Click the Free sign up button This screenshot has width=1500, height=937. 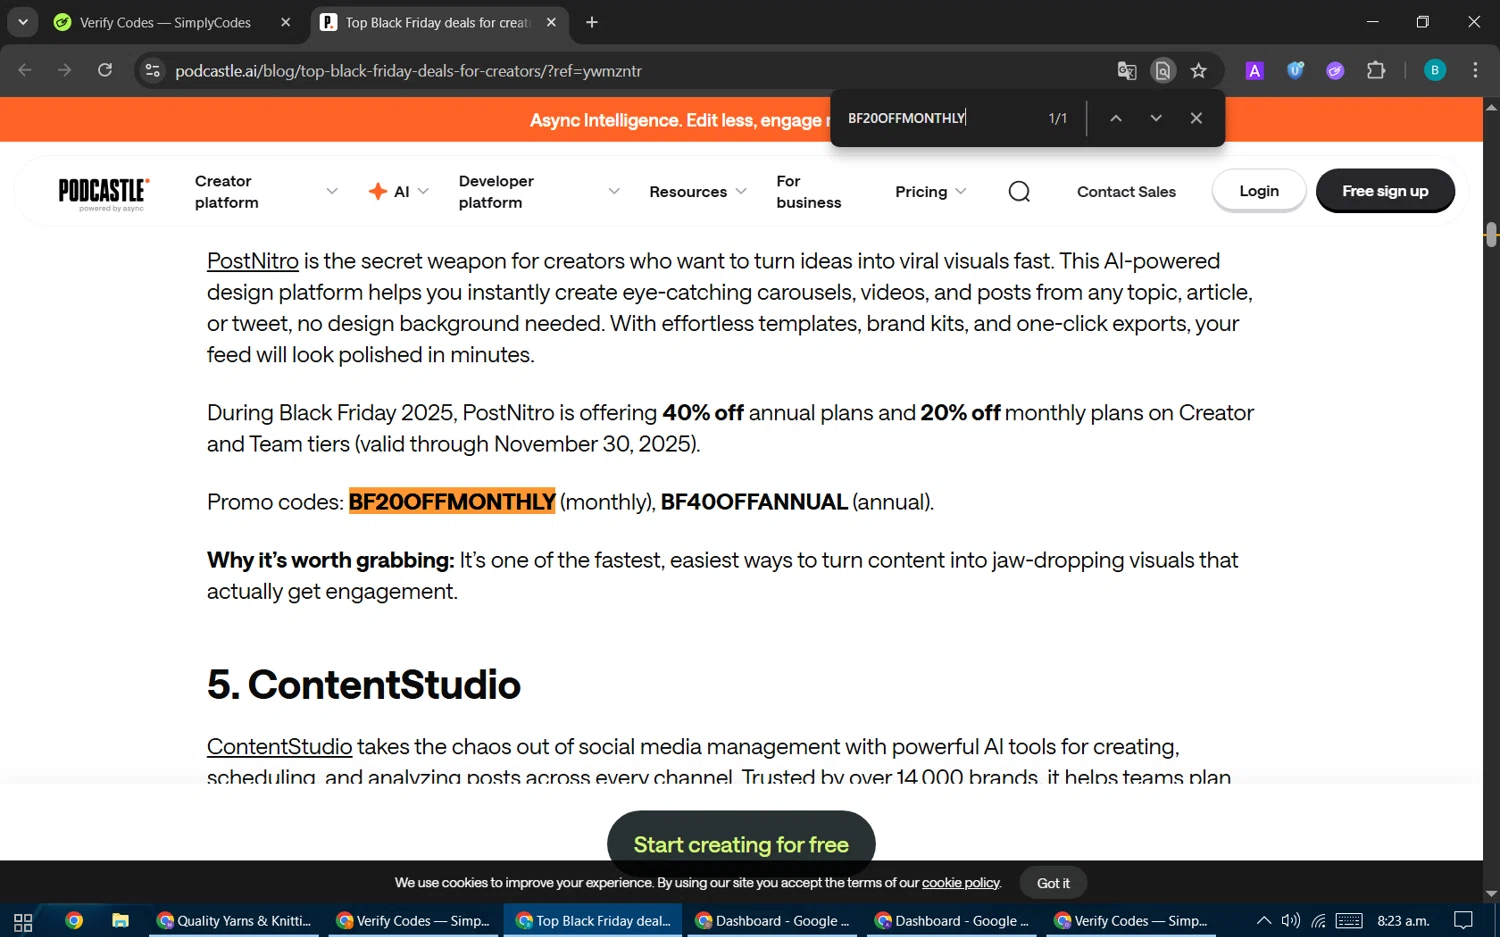click(x=1385, y=190)
